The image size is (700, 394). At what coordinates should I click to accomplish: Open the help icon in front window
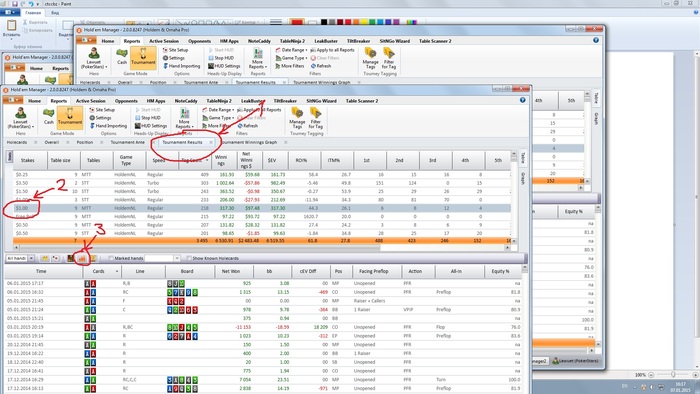click(x=522, y=100)
